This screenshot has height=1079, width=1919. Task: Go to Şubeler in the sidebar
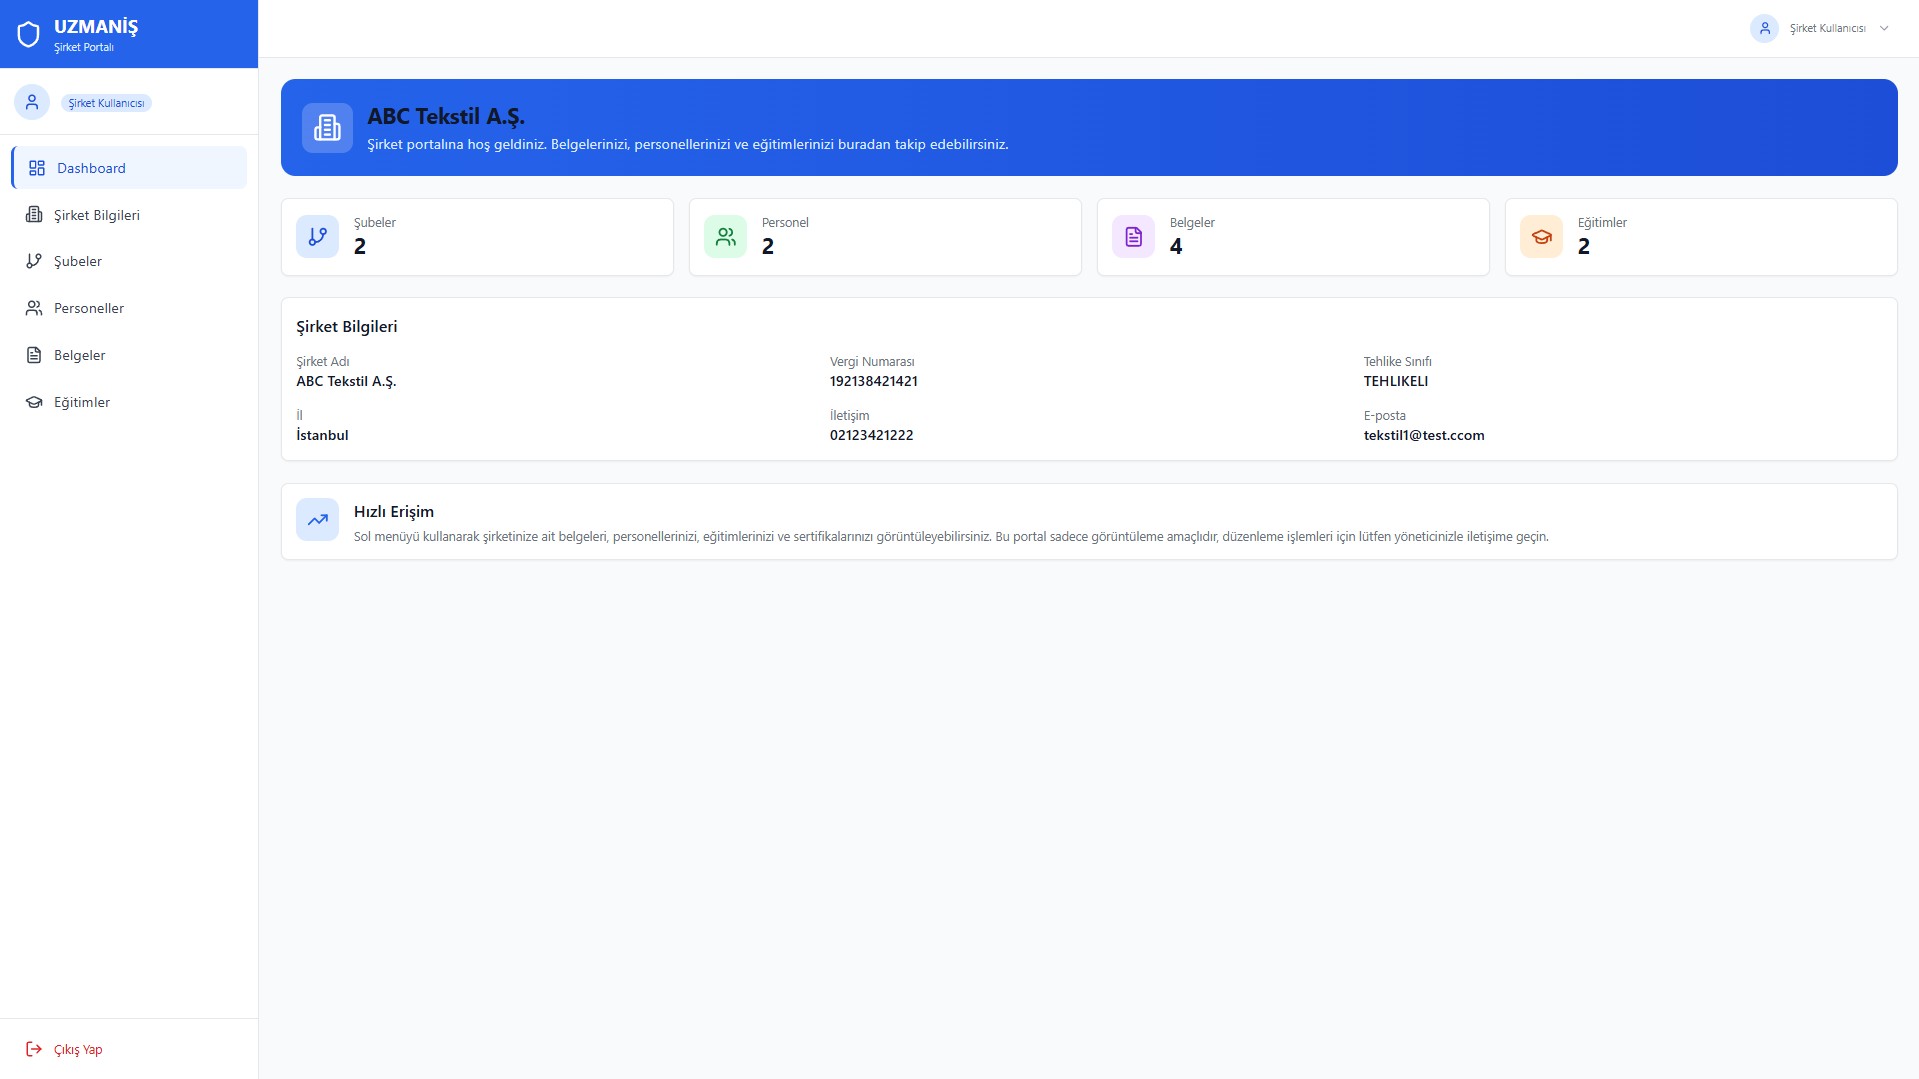78,261
